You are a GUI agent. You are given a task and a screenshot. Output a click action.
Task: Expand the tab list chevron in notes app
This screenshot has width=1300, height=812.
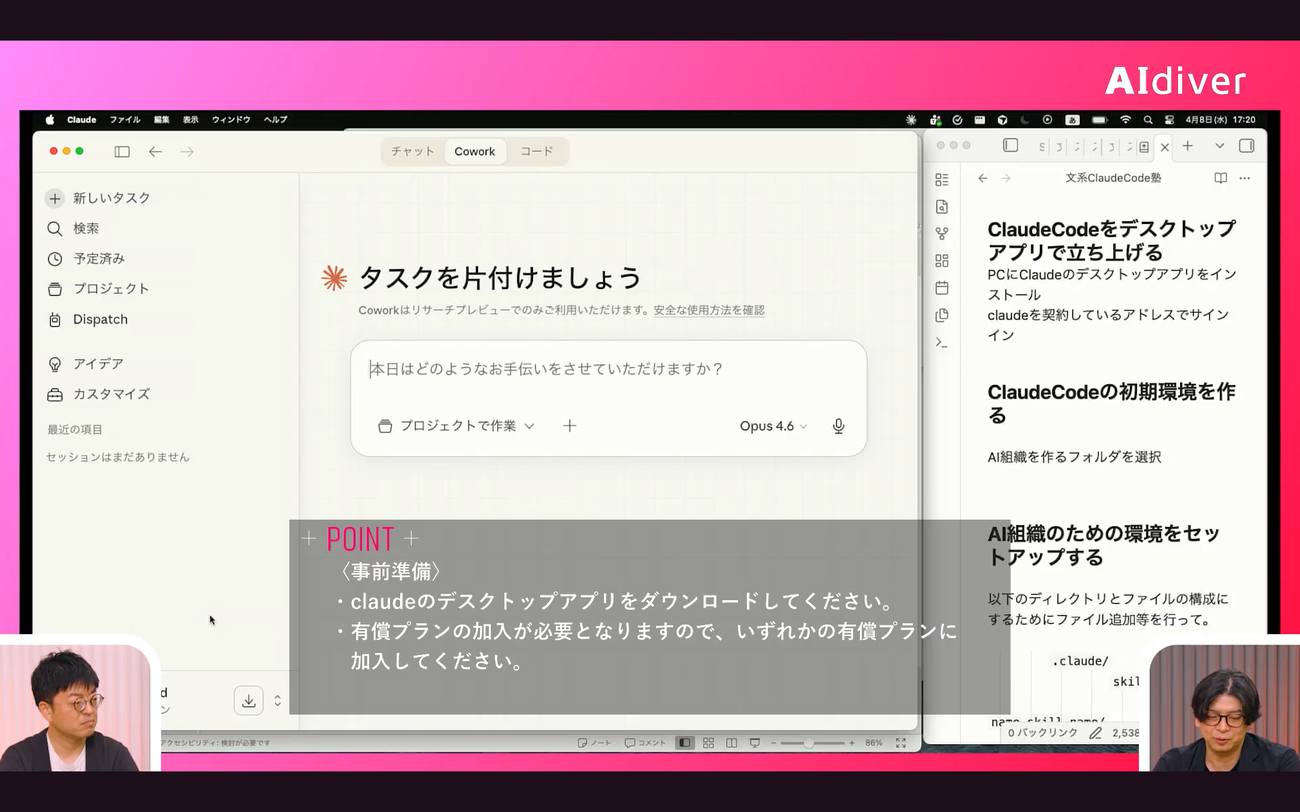point(1219,146)
